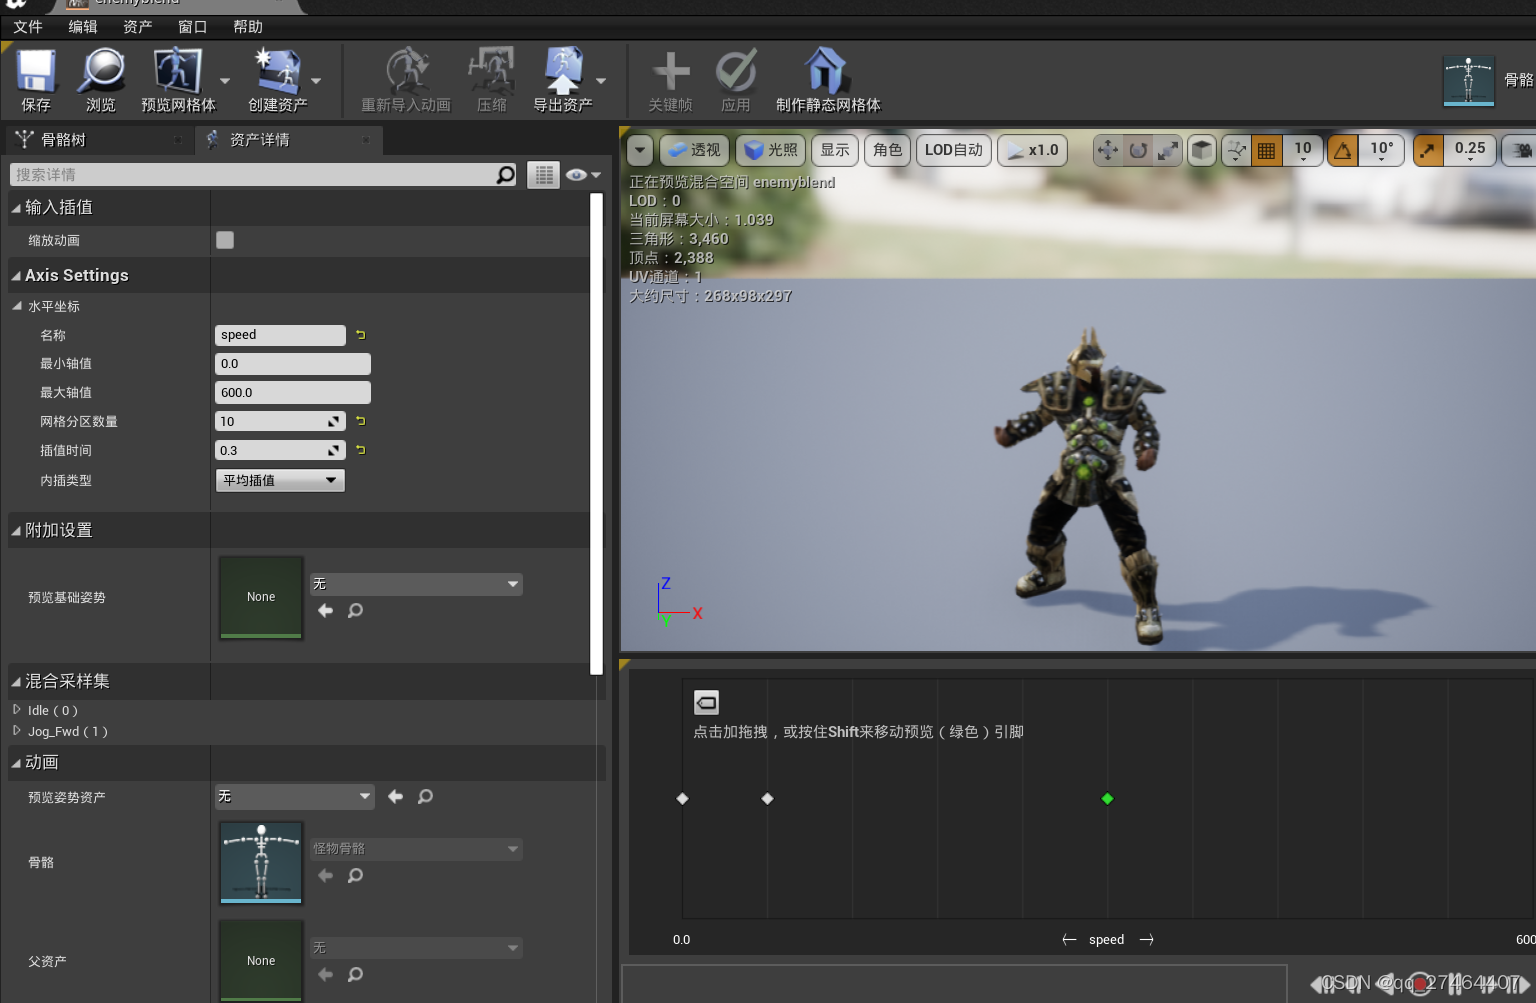Enable the 缩放动画 checkbox
The height and width of the screenshot is (1003, 1536).
pyautogui.click(x=225, y=240)
